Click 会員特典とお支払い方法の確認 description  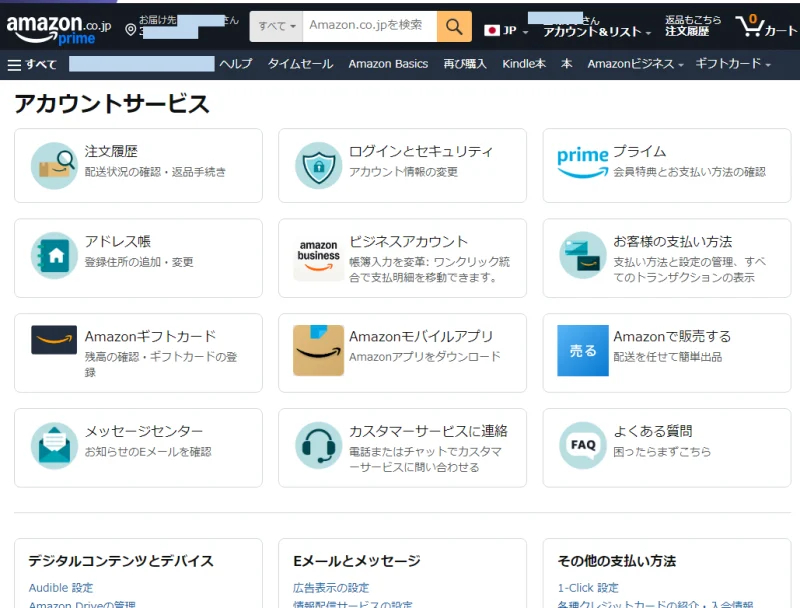pyautogui.click(x=690, y=172)
